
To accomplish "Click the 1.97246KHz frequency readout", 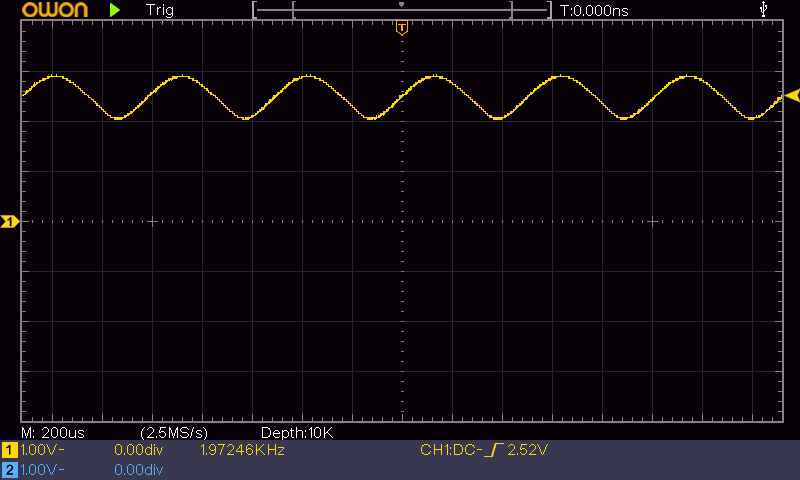I will tap(243, 451).
